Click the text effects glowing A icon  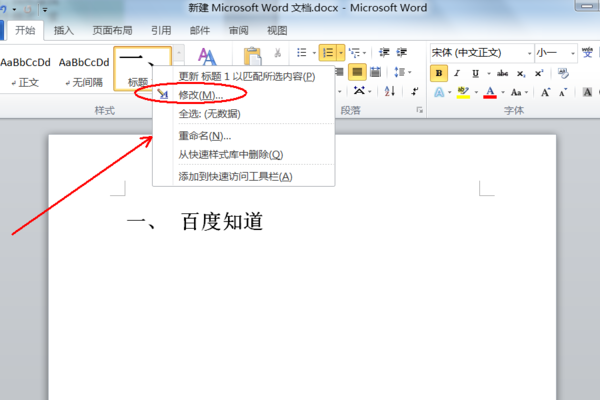pyautogui.click(x=439, y=92)
